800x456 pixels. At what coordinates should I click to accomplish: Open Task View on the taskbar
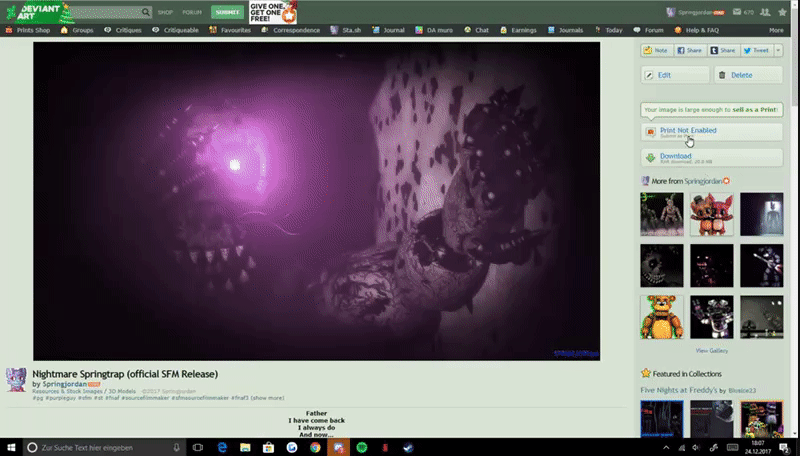pos(198,447)
